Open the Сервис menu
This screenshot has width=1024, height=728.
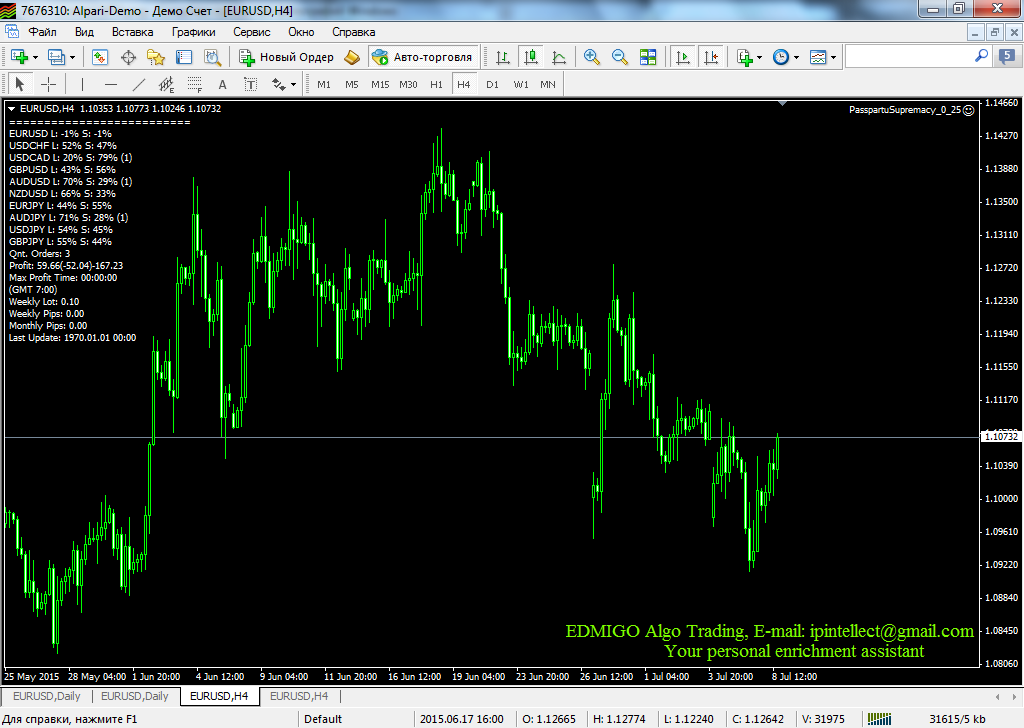[x=251, y=32]
